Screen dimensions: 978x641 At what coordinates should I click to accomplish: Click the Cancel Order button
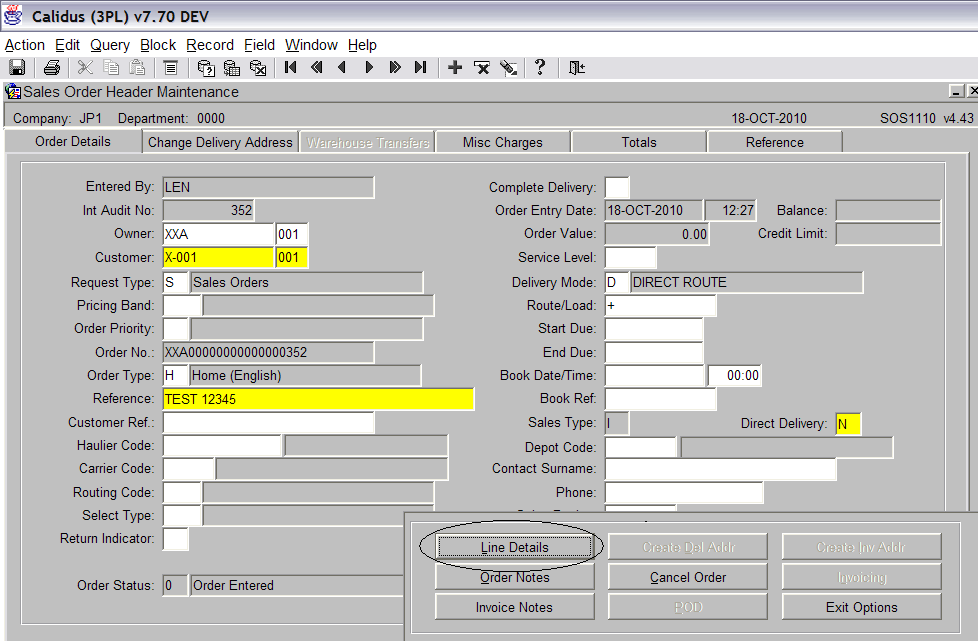pyautogui.click(x=688, y=577)
